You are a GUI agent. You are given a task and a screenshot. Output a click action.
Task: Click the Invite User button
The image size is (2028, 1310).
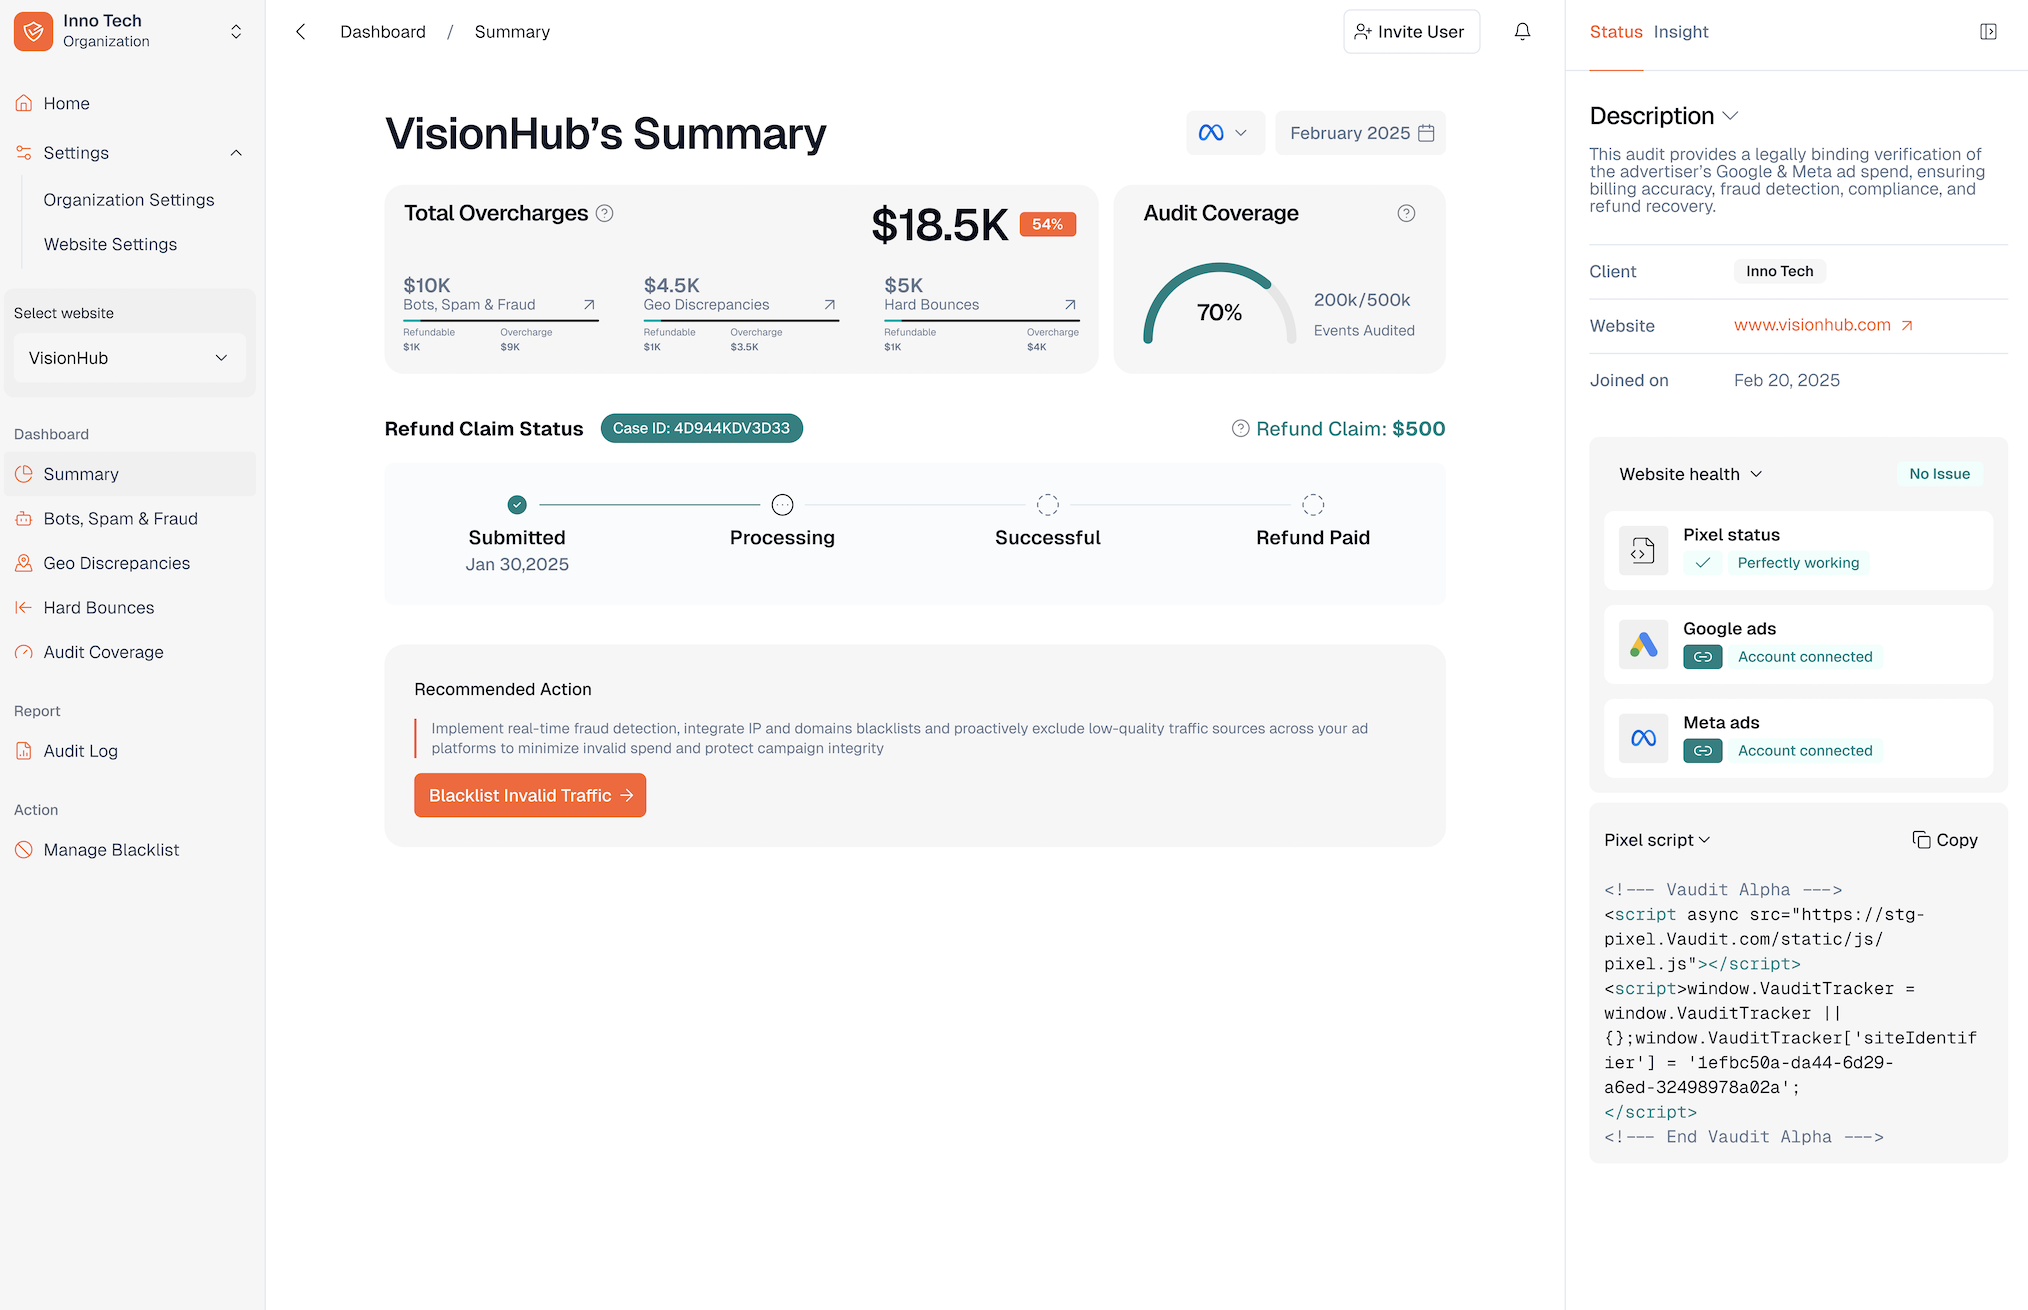click(x=1411, y=32)
